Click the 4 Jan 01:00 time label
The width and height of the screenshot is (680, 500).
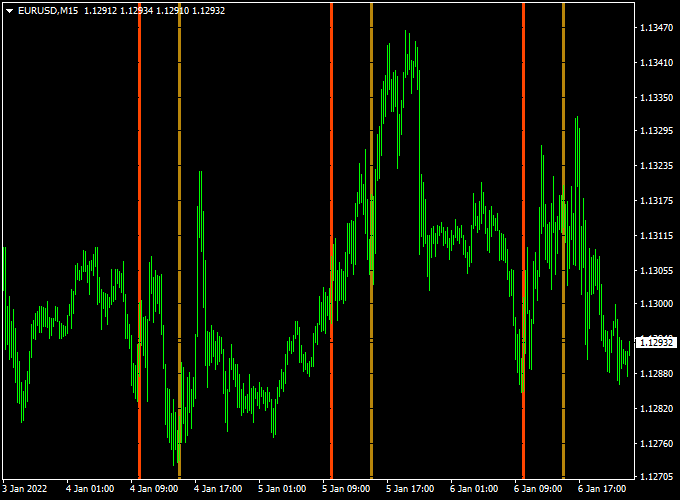click(x=90, y=489)
